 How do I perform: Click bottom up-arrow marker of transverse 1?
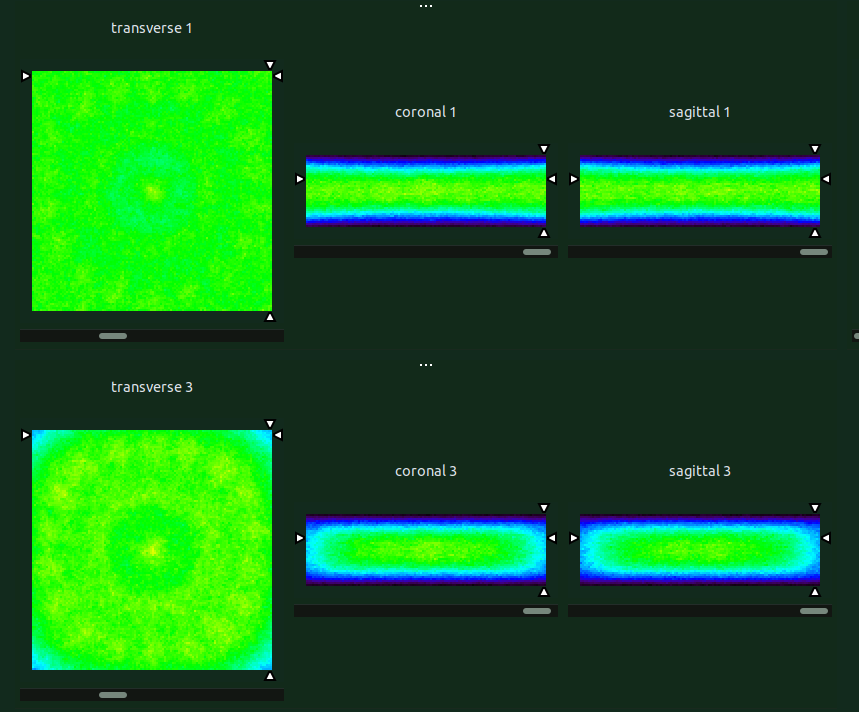270,317
